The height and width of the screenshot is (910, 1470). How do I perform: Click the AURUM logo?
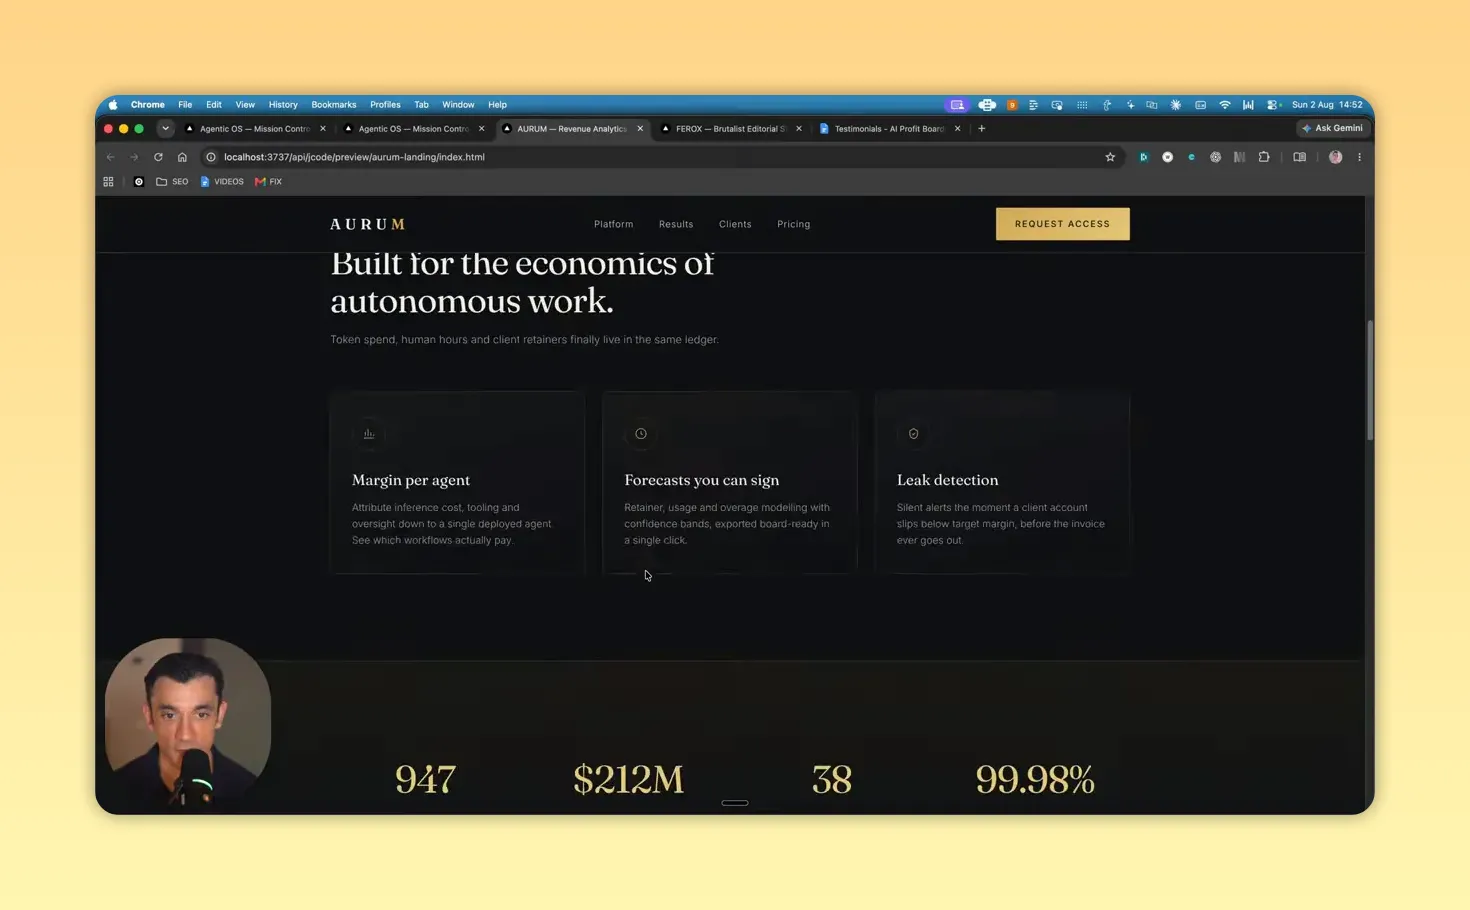368,224
